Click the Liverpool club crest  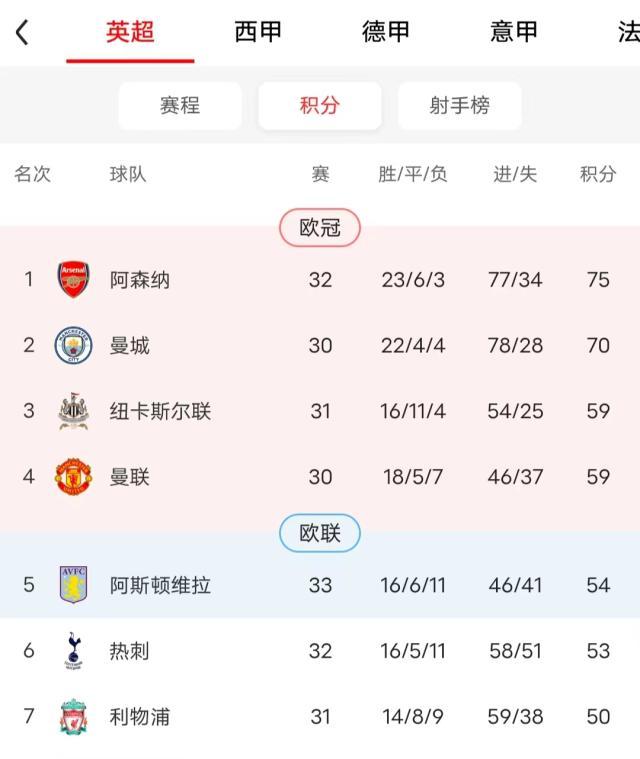[73, 717]
